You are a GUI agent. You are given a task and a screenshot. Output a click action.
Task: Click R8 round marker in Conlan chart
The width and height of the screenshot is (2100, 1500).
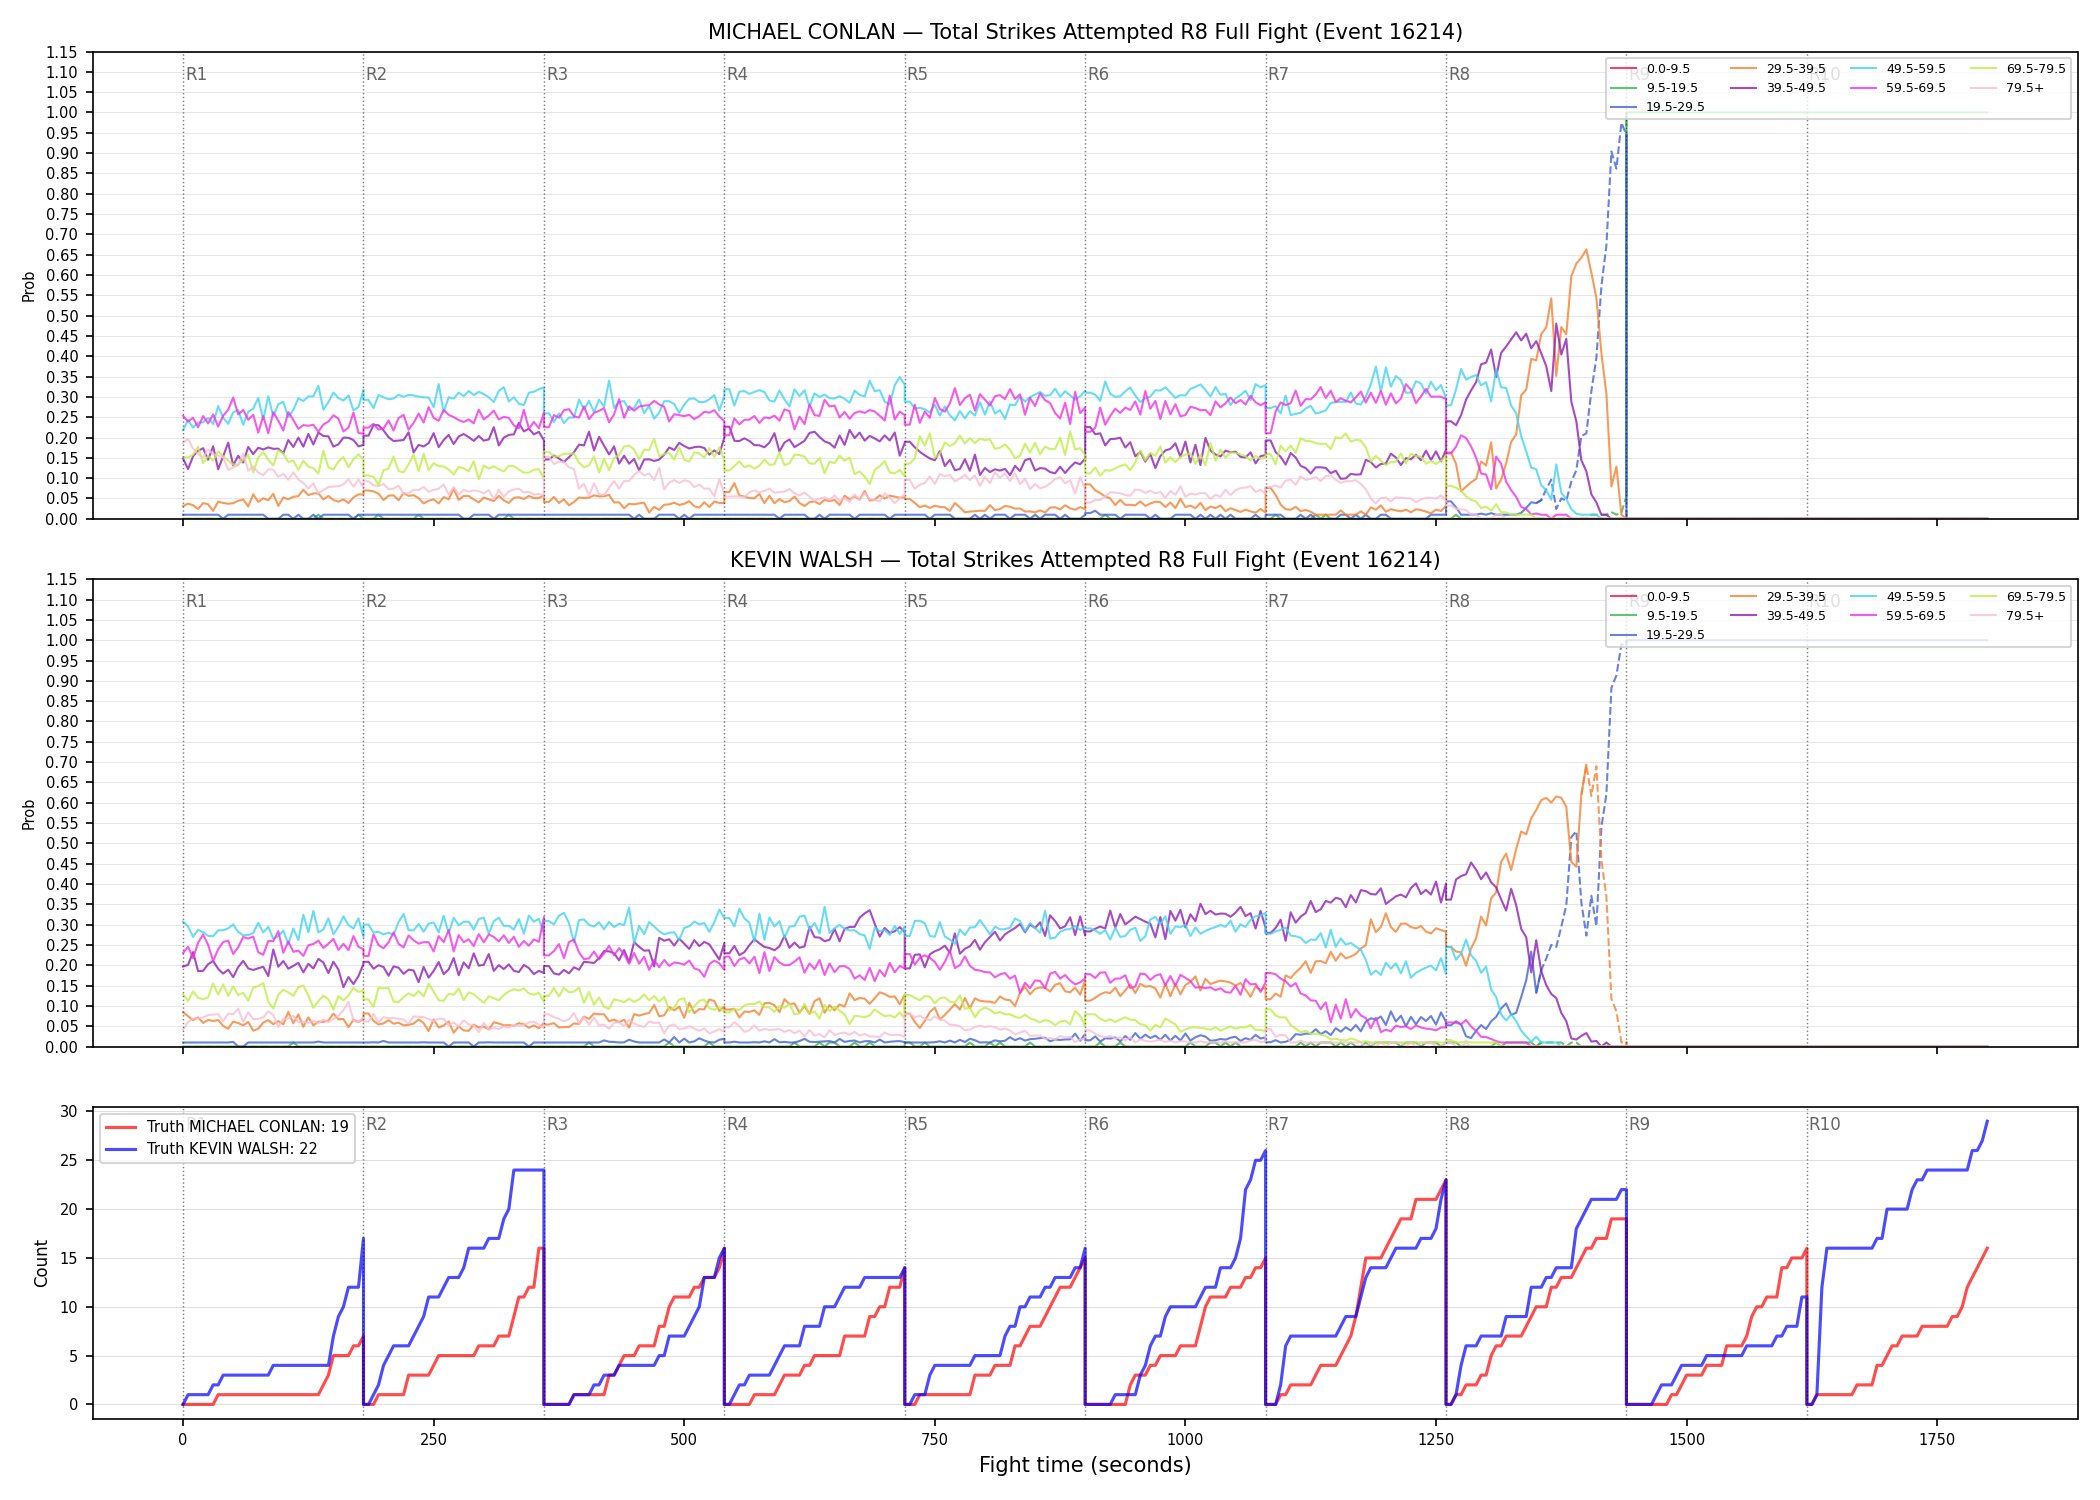[x=1459, y=74]
